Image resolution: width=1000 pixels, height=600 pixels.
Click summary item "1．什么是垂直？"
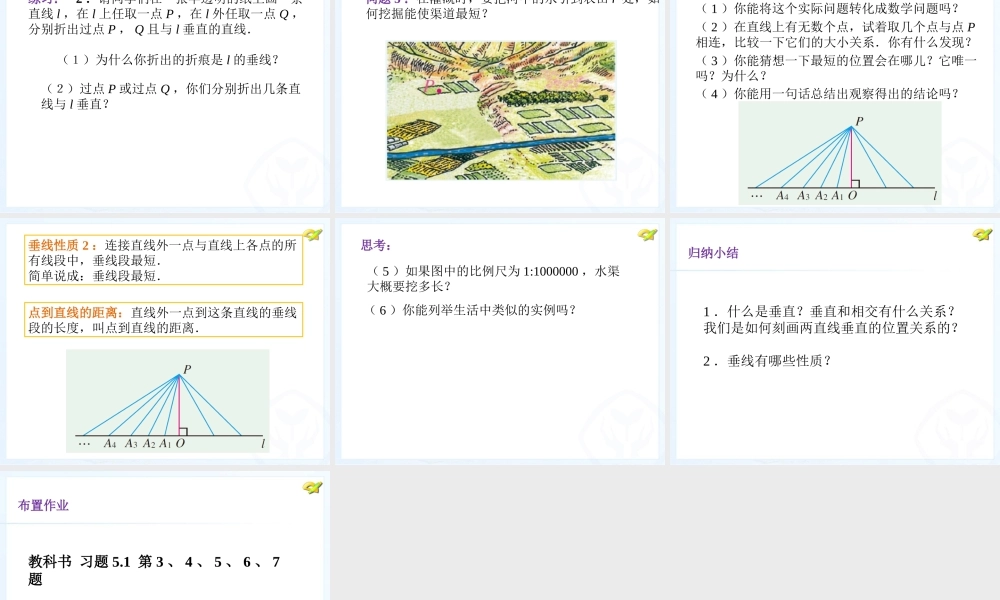point(756,312)
